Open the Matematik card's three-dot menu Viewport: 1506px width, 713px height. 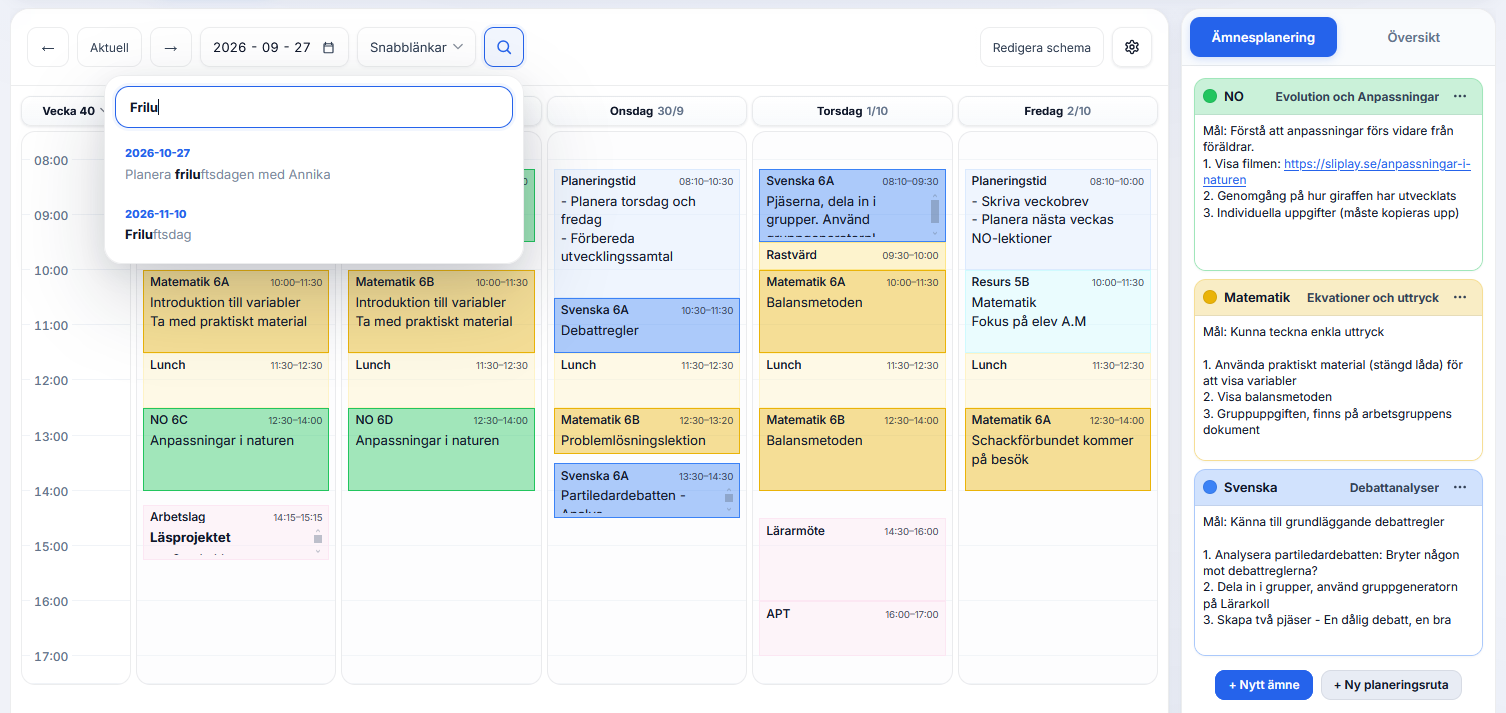[1460, 297]
